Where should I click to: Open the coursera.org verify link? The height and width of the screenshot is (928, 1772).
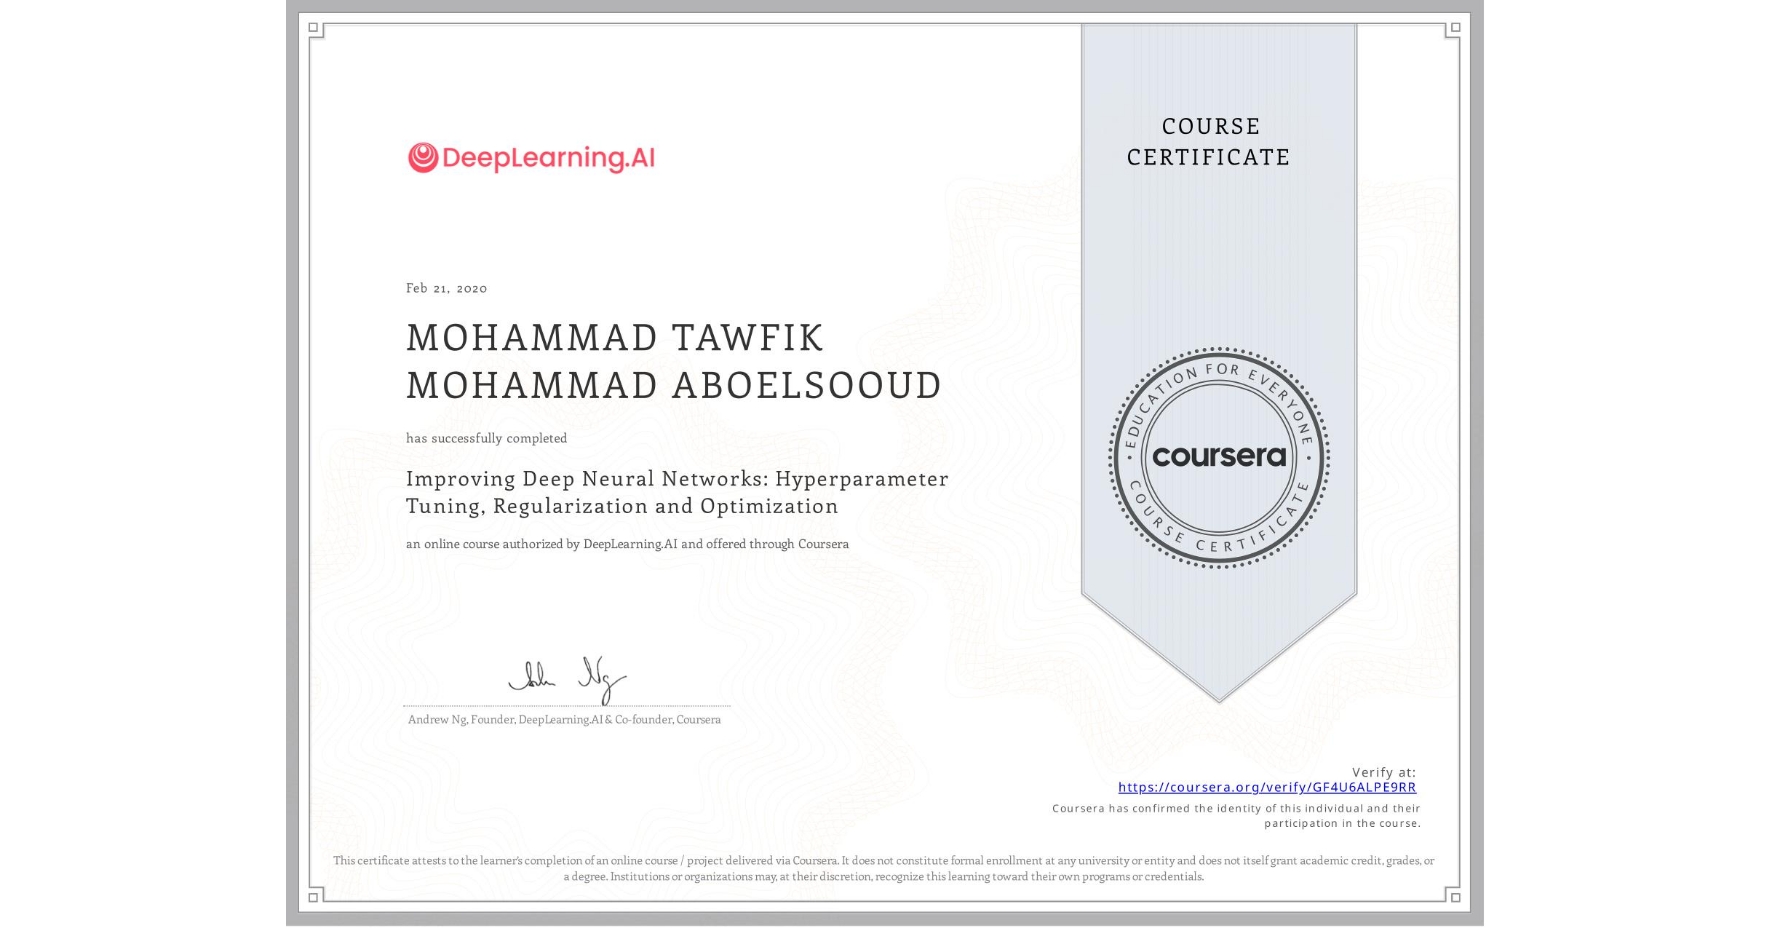pos(1267,787)
